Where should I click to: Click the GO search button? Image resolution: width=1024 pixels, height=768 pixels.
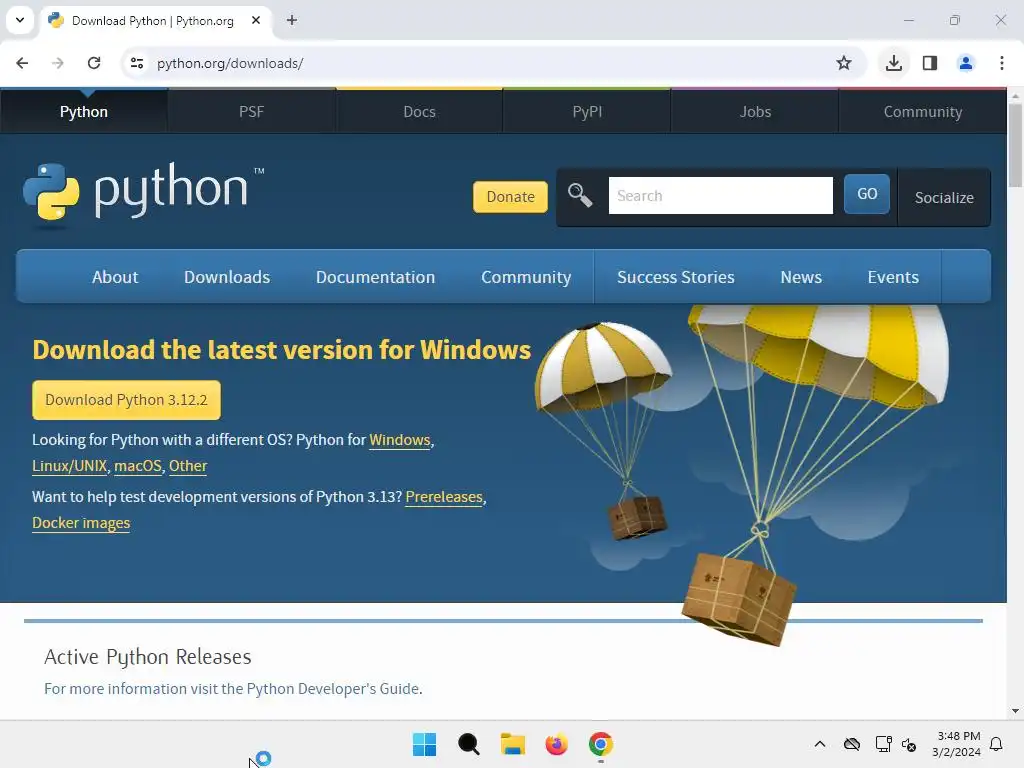867,194
